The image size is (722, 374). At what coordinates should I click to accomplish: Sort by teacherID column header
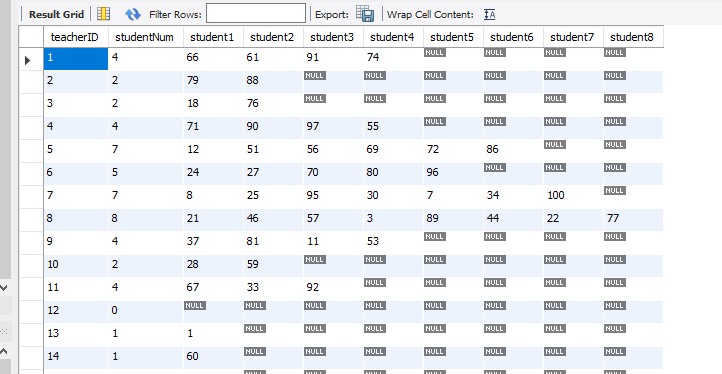click(76, 37)
